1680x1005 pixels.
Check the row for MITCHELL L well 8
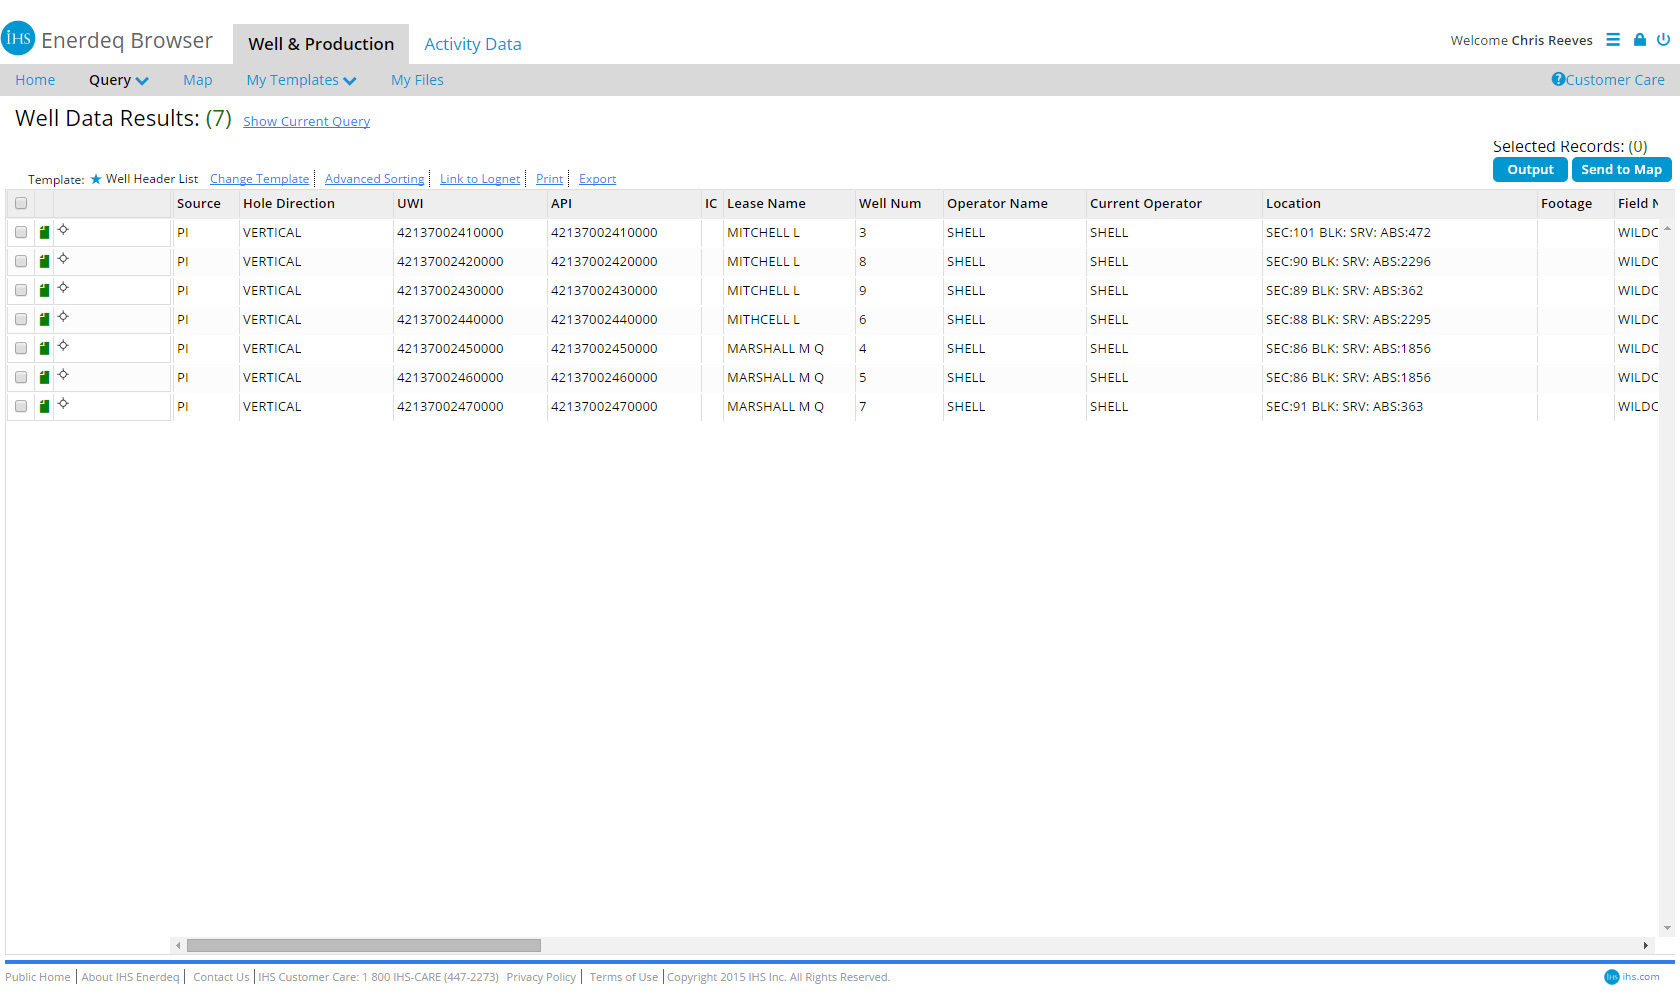point(21,261)
